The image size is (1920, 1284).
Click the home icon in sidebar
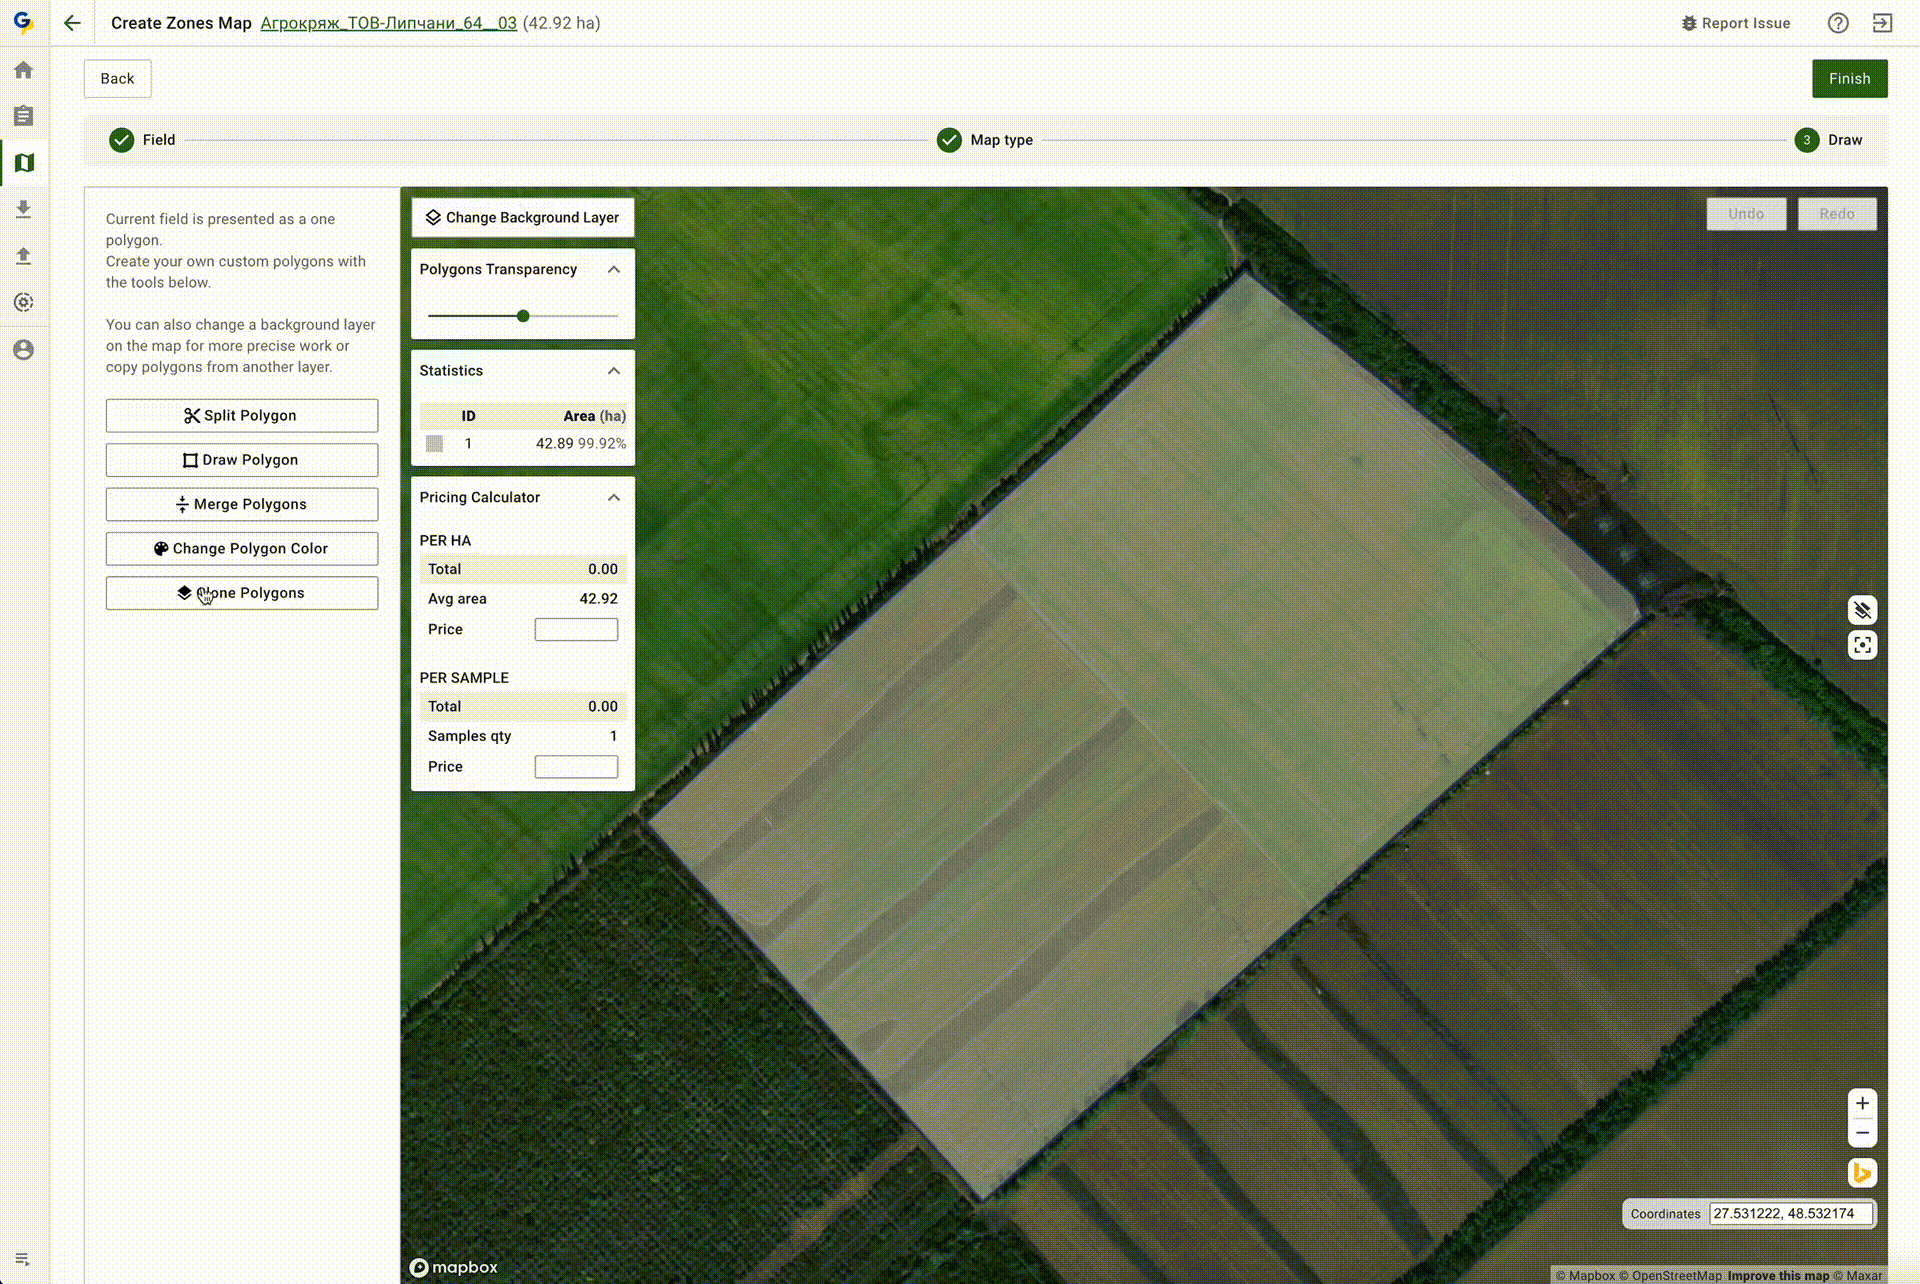click(x=24, y=70)
